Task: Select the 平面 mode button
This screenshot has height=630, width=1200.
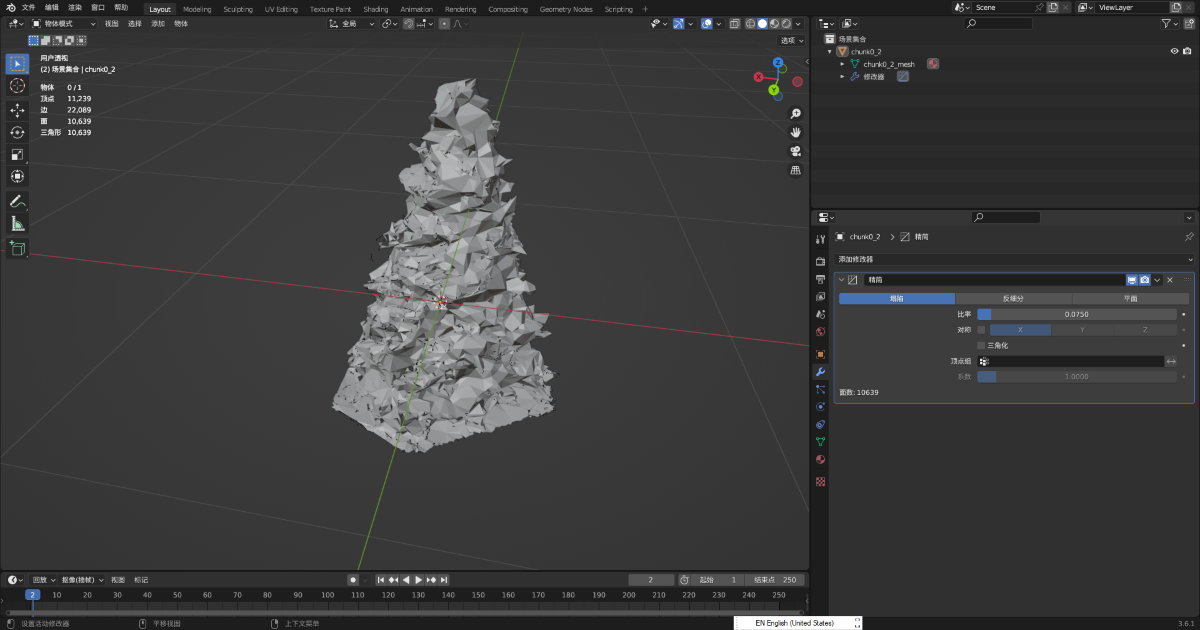Action: (1130, 298)
